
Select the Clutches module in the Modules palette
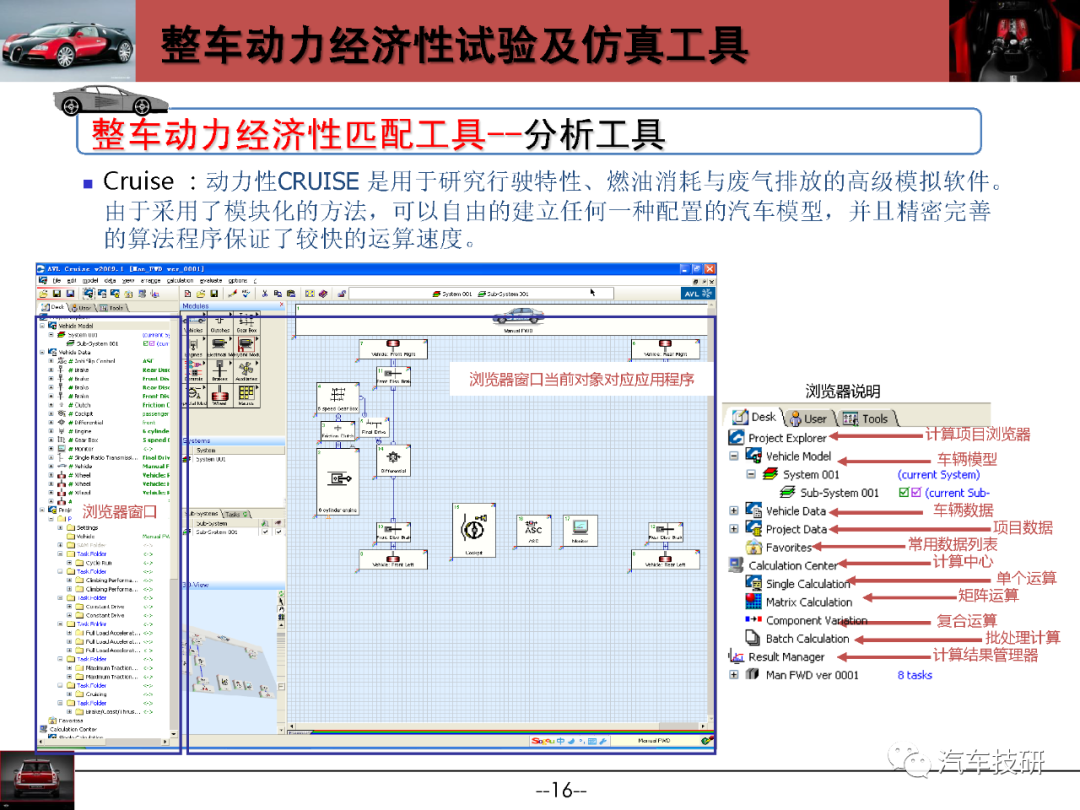click(220, 323)
